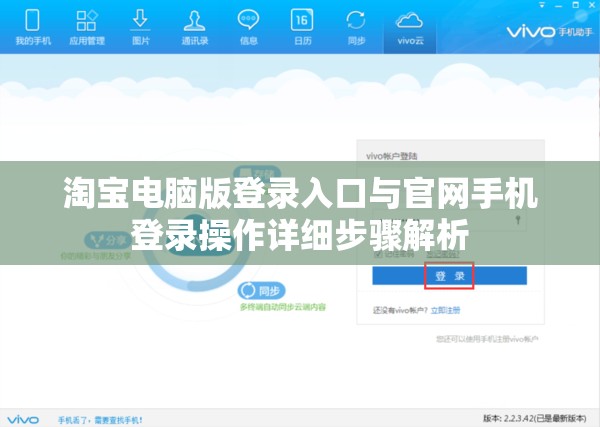Select the vivo云 cloud tab

tap(409, 28)
